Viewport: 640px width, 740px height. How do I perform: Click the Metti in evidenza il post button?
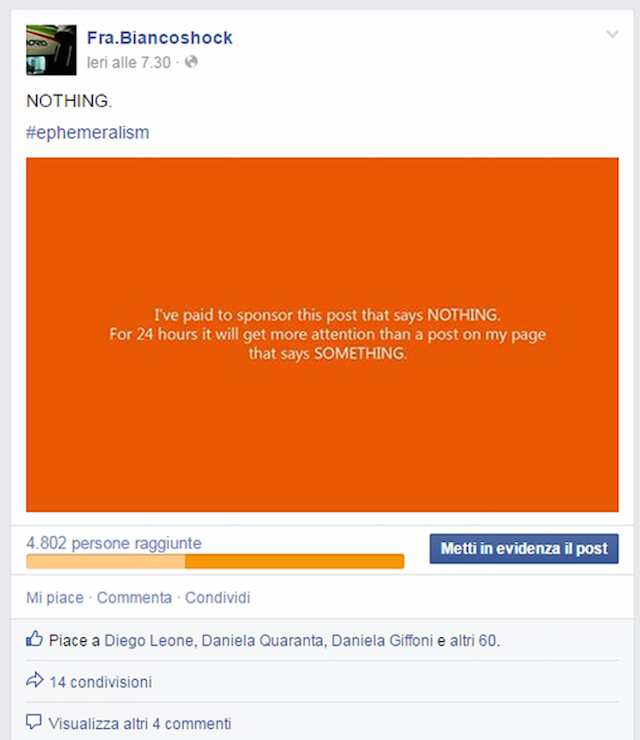[x=524, y=548]
